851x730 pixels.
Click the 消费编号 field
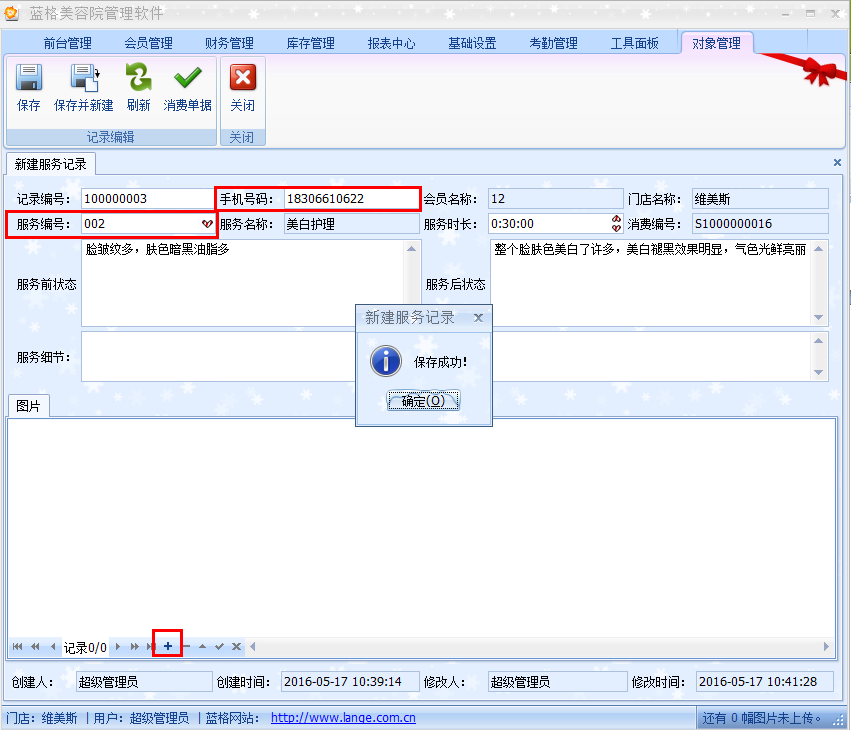tap(760, 224)
